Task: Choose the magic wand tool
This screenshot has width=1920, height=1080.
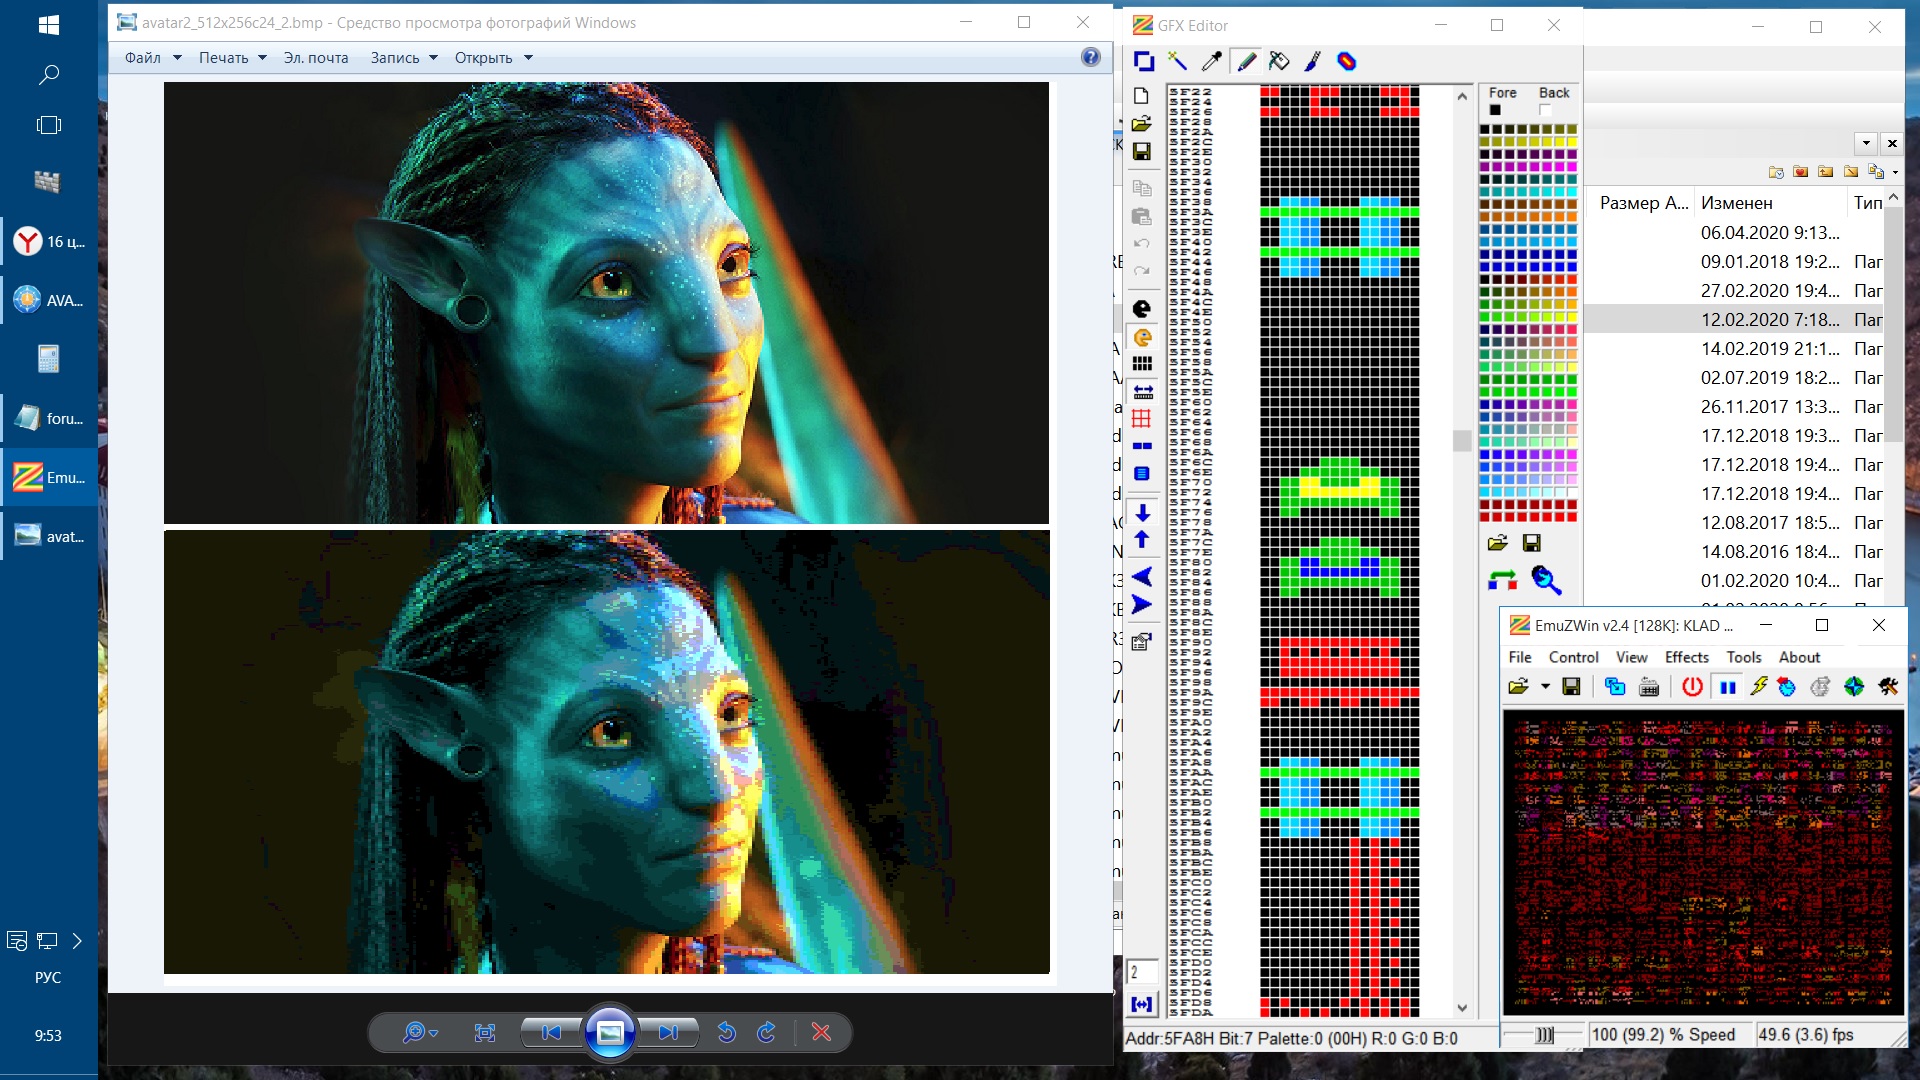Action: [x=1178, y=62]
